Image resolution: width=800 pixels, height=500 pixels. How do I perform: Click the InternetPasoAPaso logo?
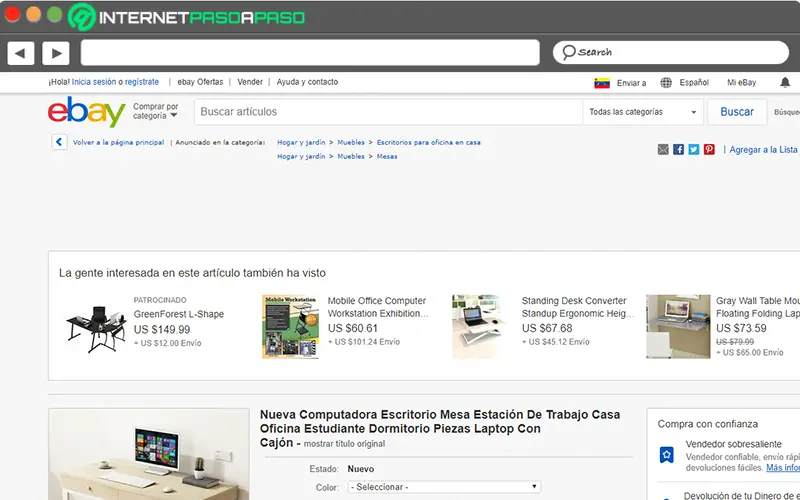coord(186,17)
